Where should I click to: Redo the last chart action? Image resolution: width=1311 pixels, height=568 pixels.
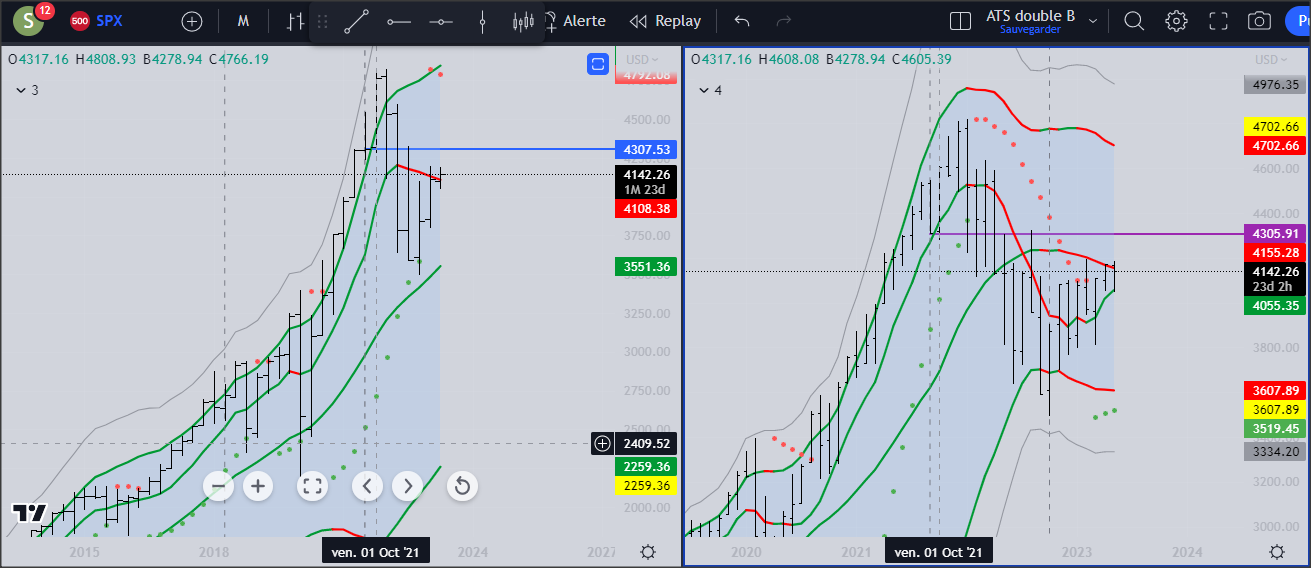(784, 21)
